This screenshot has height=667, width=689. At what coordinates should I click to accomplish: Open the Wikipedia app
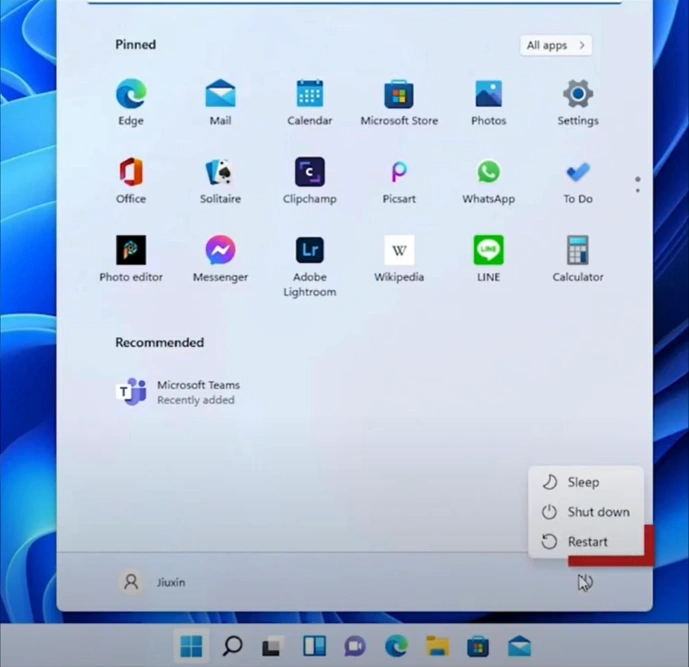click(399, 258)
